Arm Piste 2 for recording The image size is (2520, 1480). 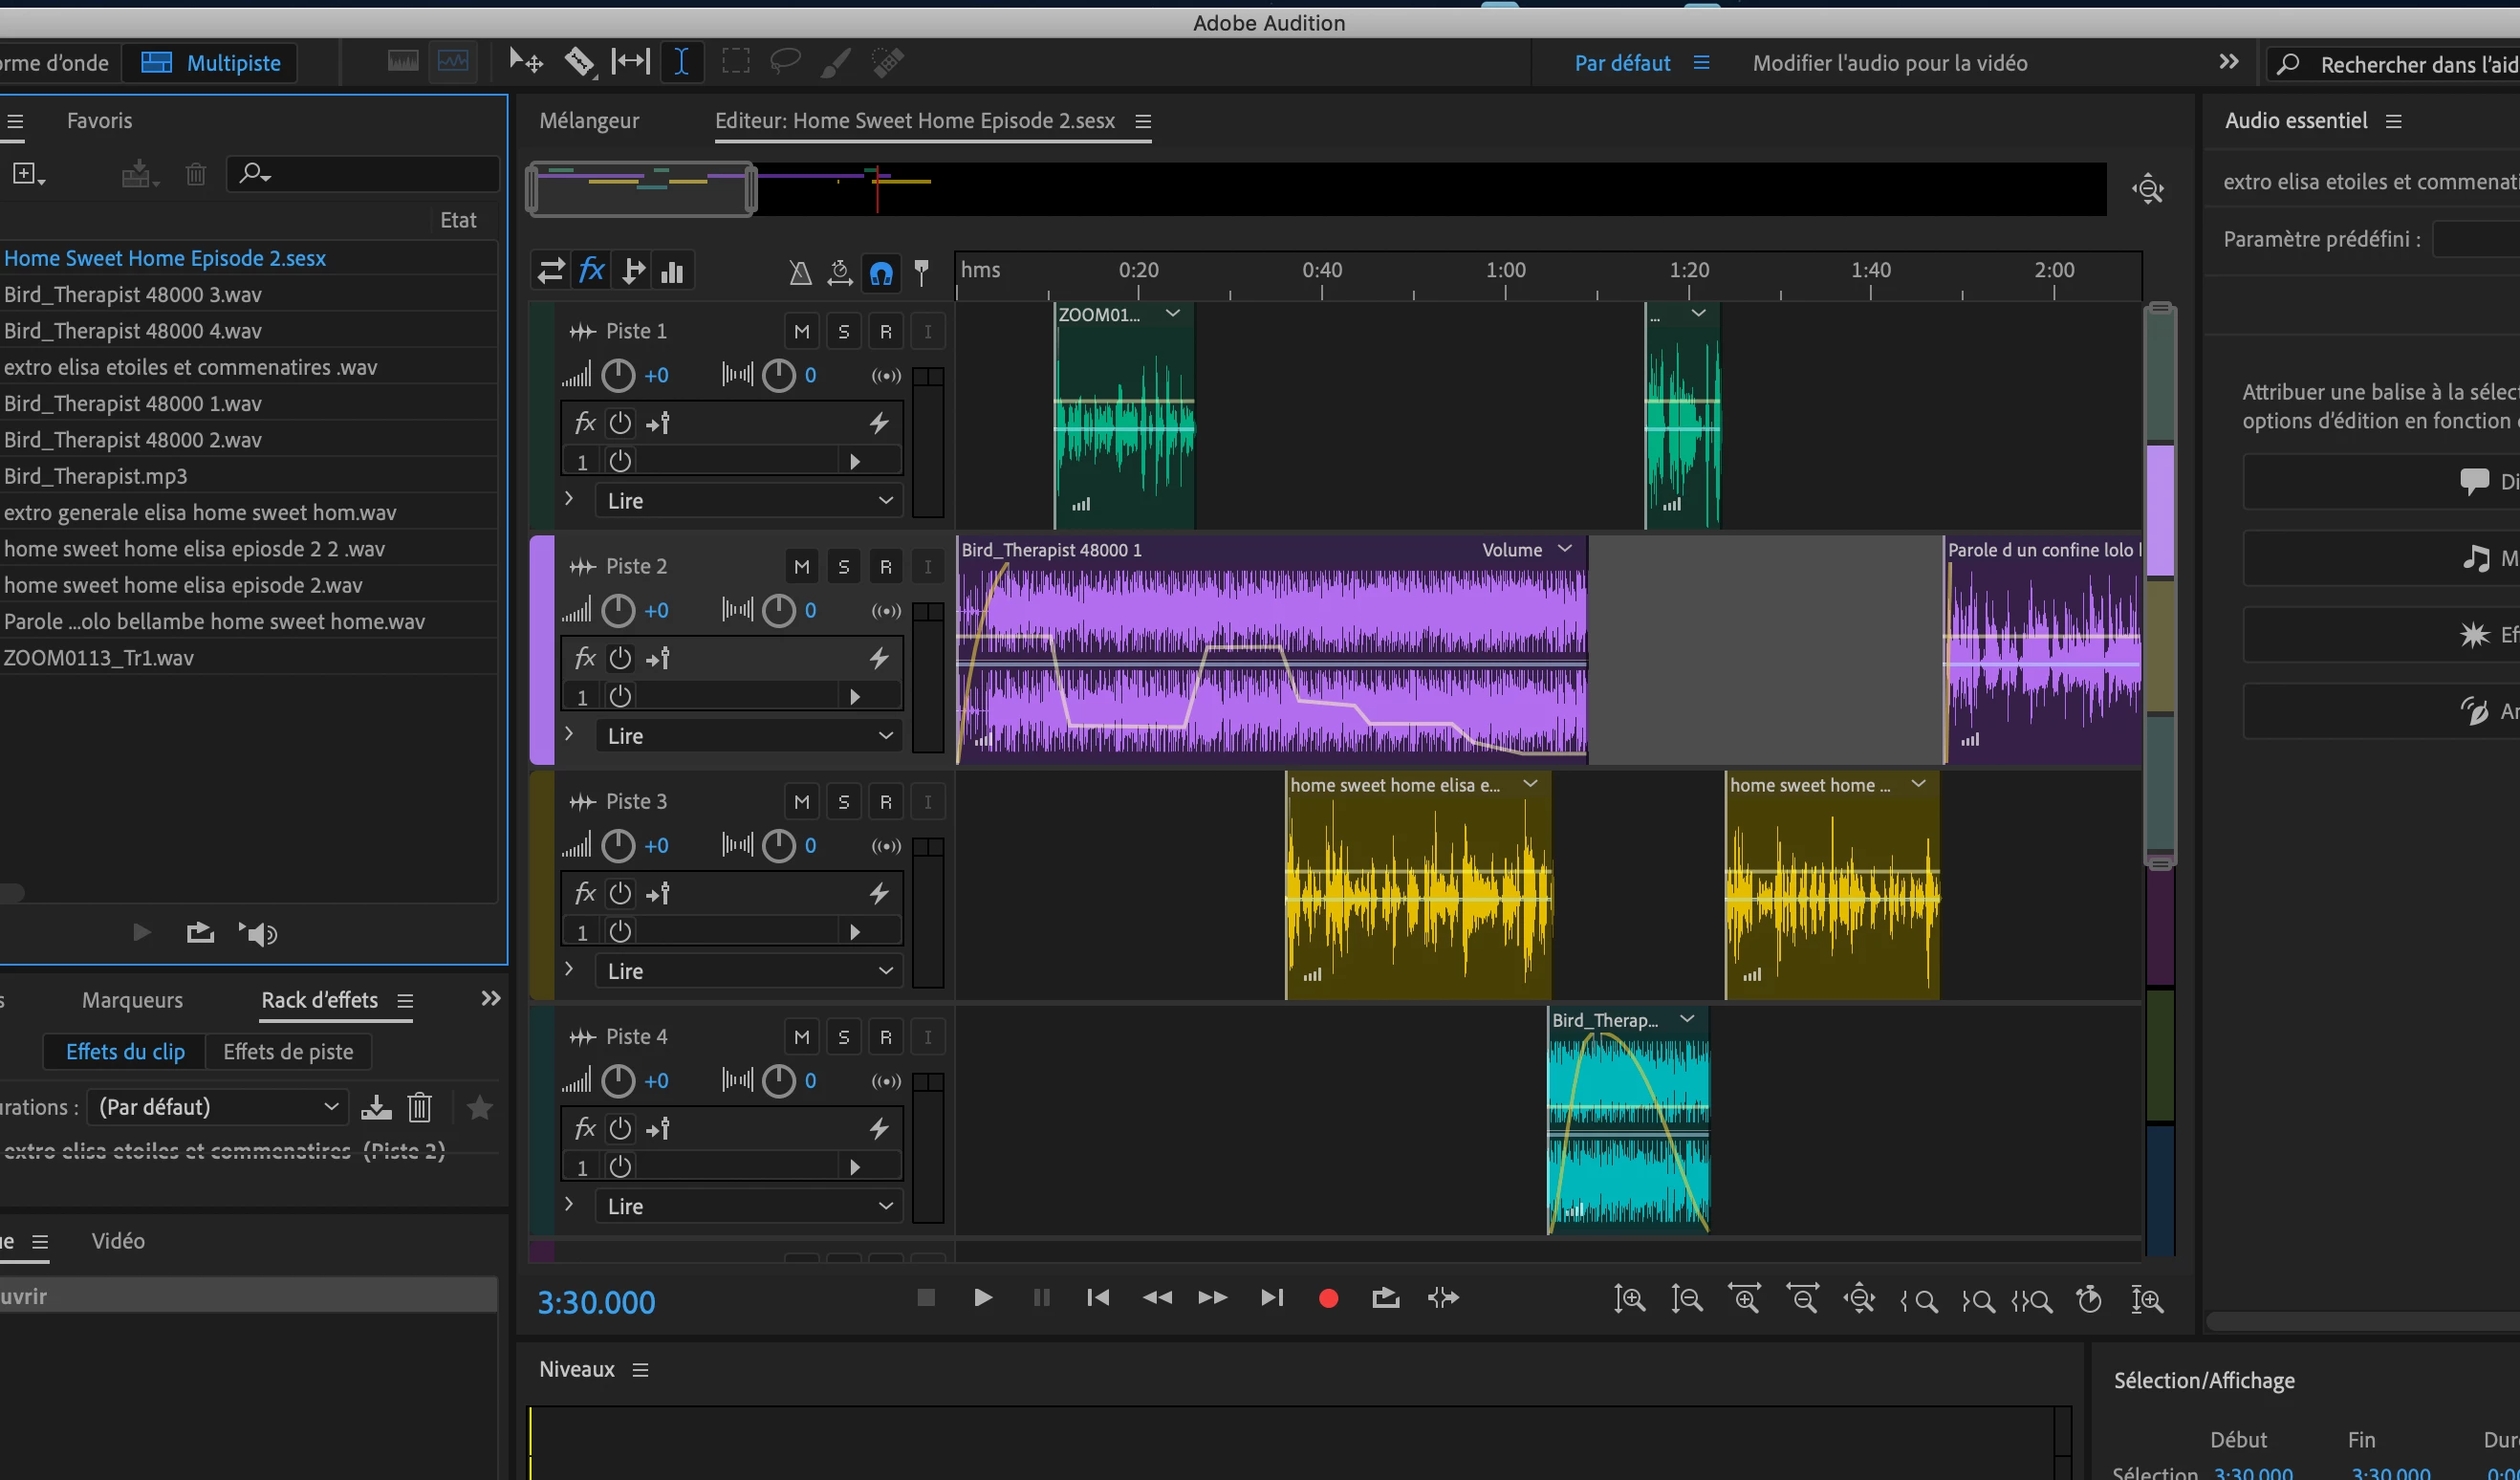885,567
